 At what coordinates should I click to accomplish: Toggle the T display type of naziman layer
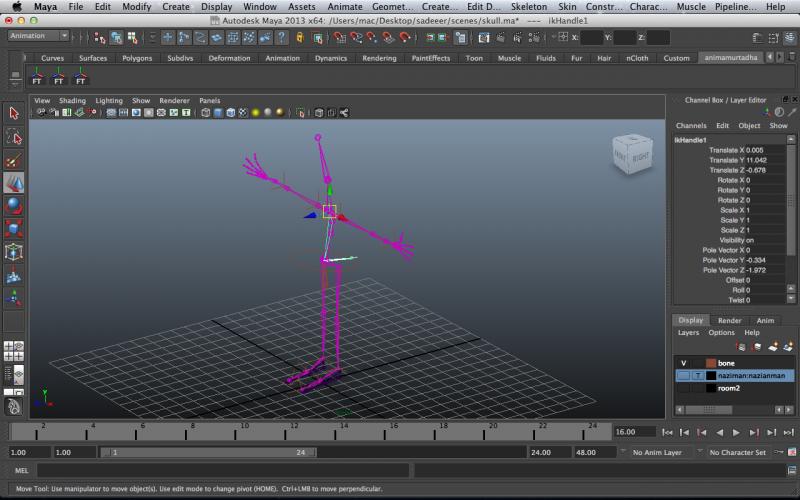tap(697, 376)
